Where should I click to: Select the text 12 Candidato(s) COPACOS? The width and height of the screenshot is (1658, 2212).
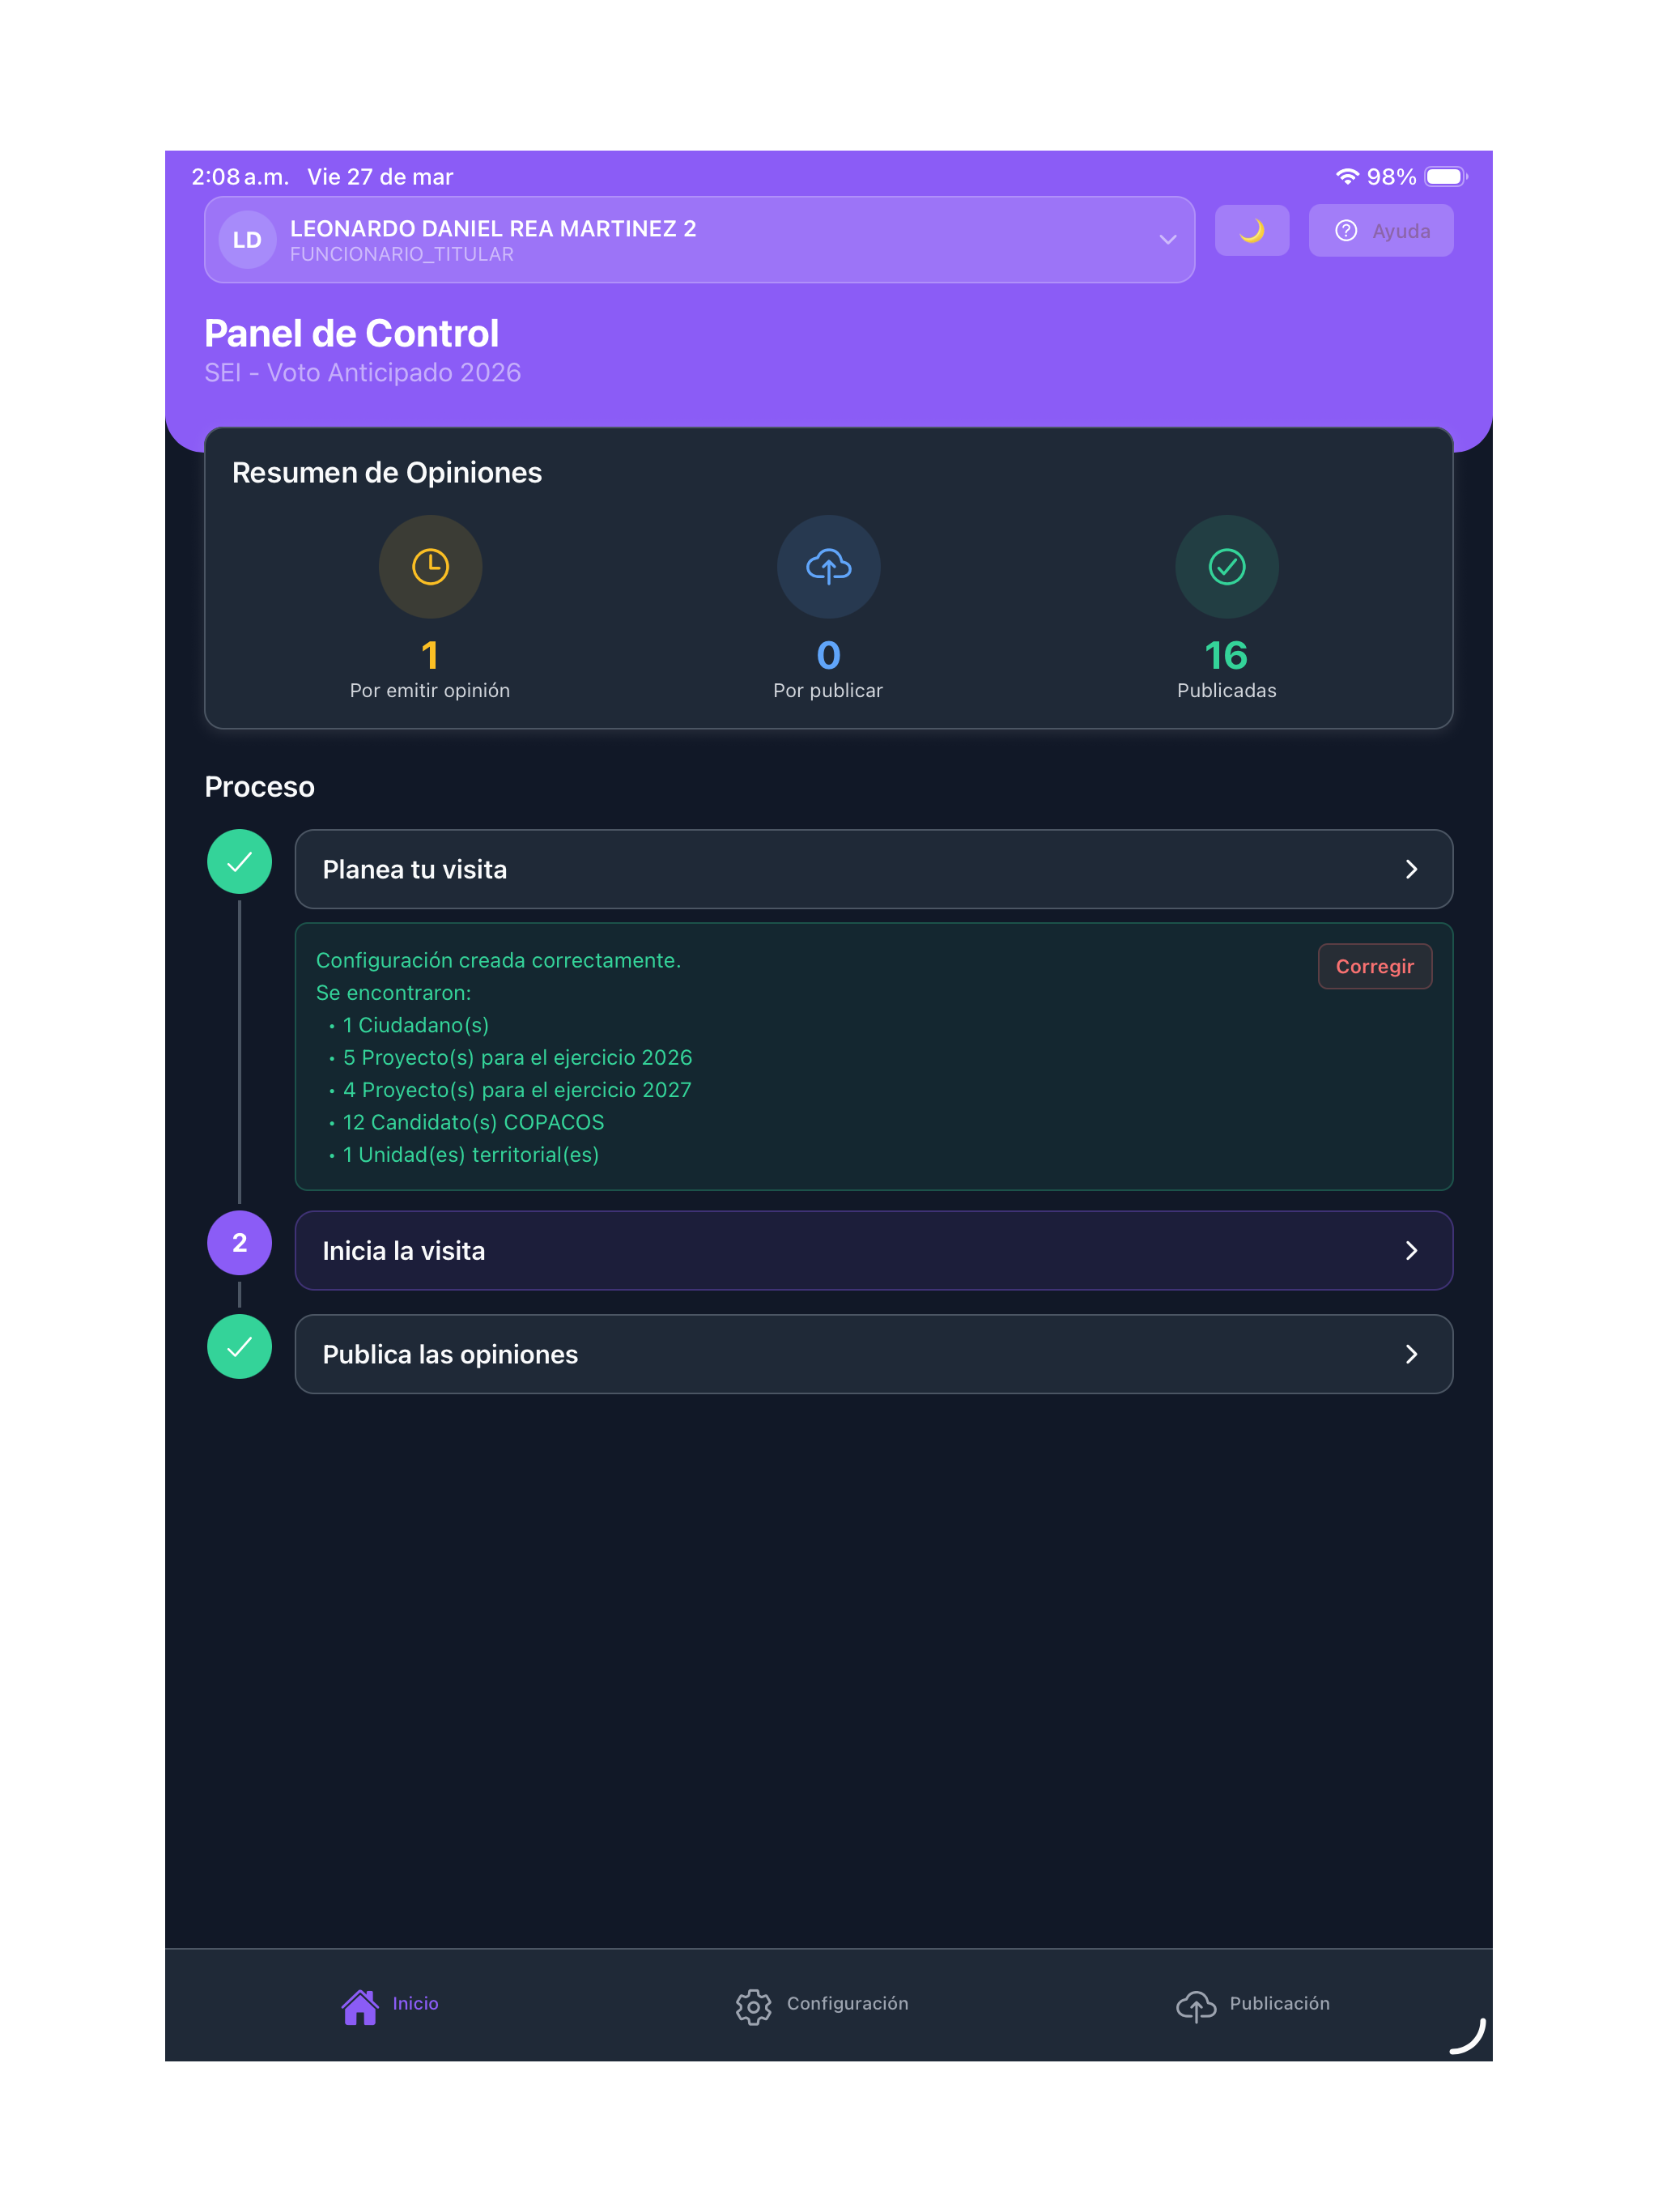pyautogui.click(x=473, y=1122)
